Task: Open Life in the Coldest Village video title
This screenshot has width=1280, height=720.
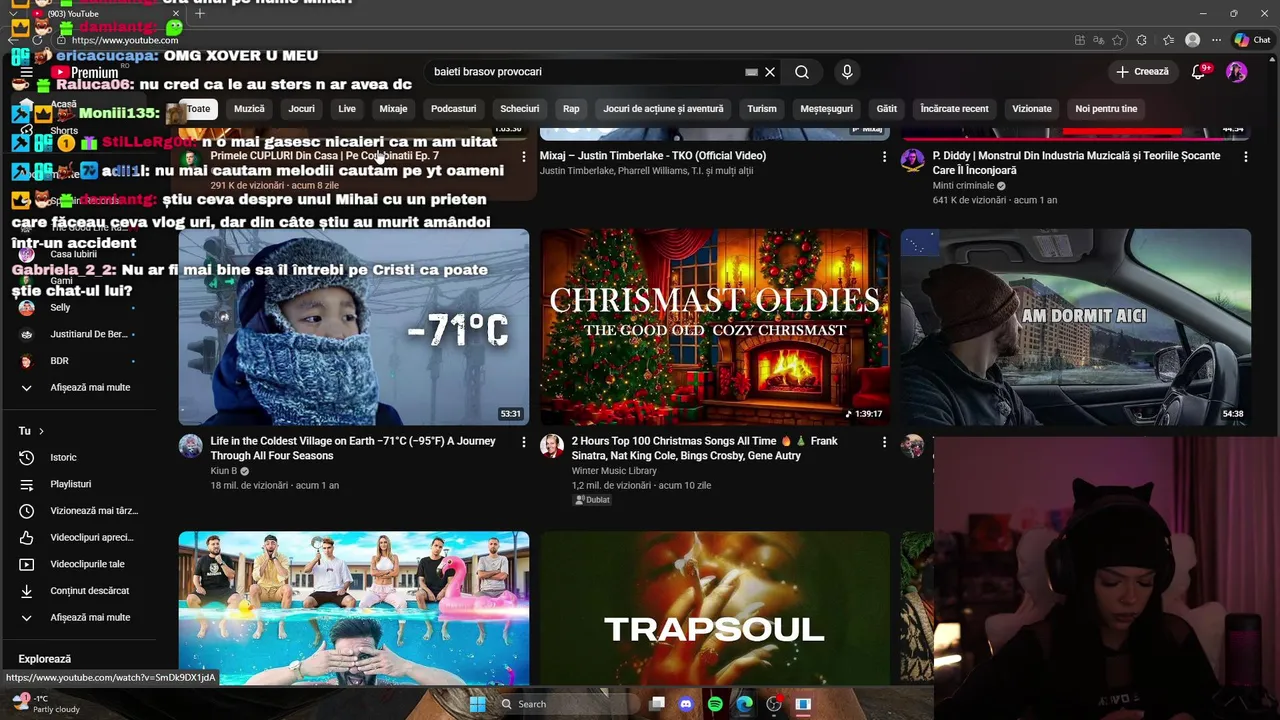Action: pos(353,448)
